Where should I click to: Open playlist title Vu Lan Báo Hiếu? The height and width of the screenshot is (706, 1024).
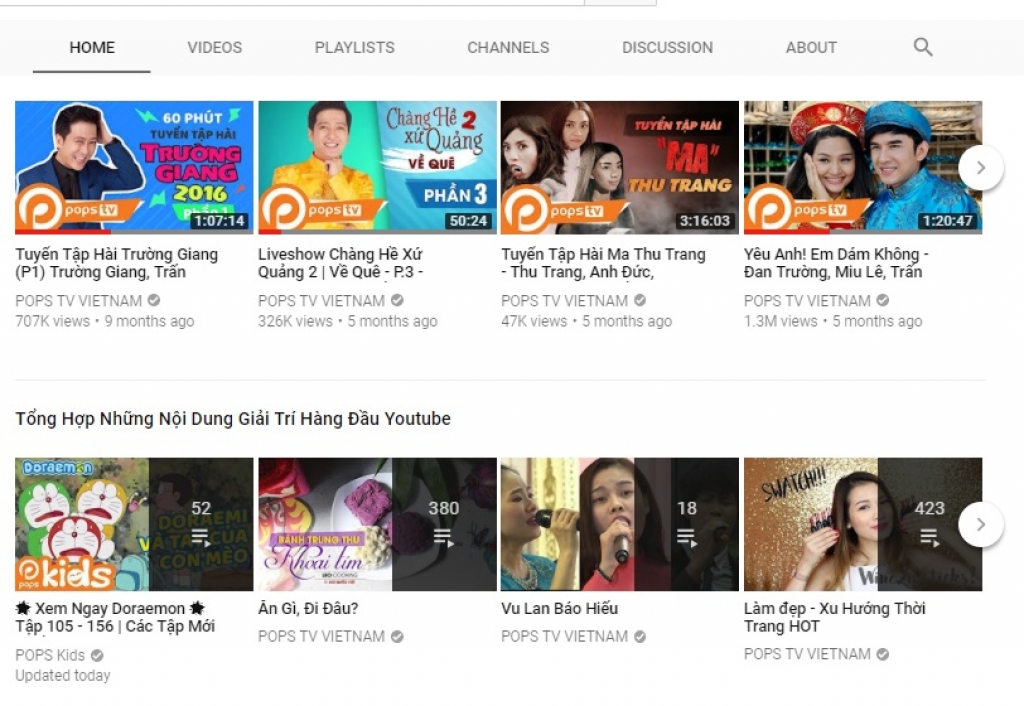(x=560, y=608)
